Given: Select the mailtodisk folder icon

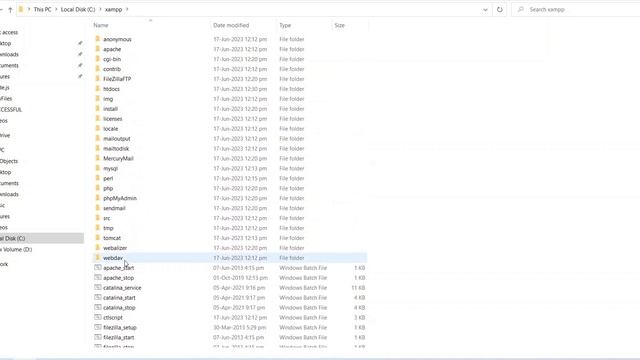Looking at the screenshot, I should 98,148.
